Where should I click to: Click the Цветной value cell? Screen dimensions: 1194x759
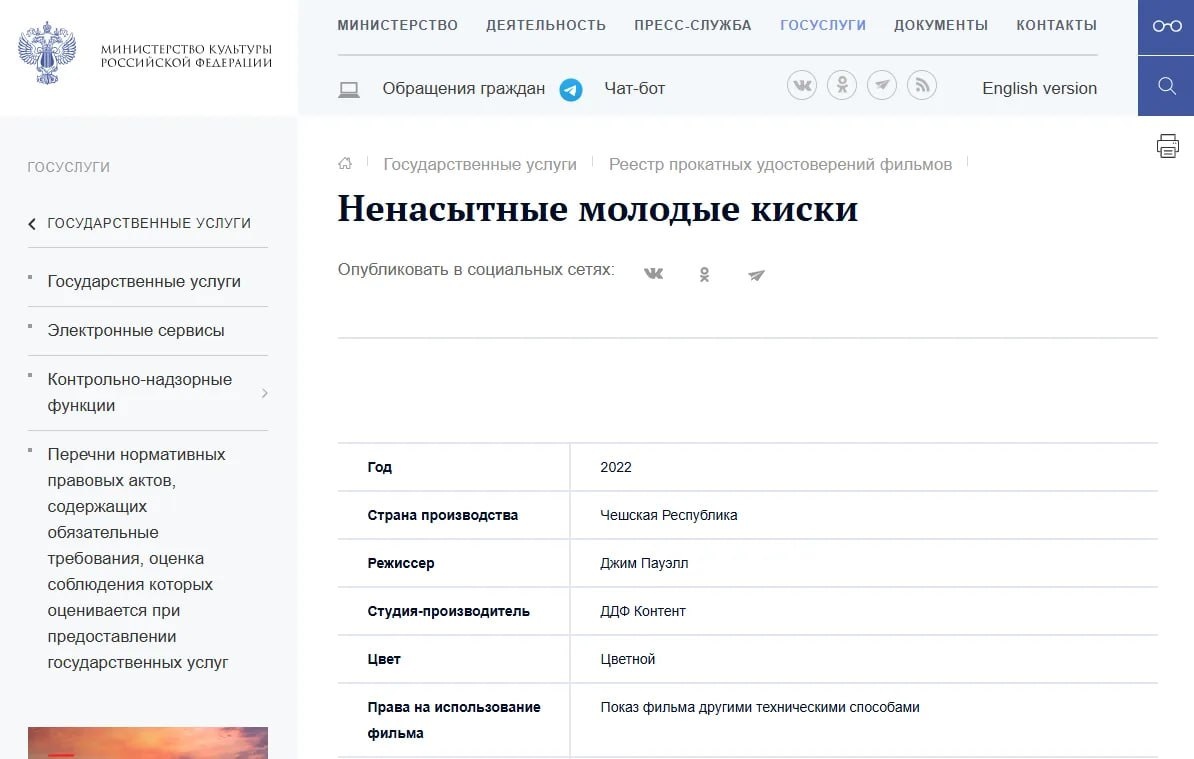[627, 659]
